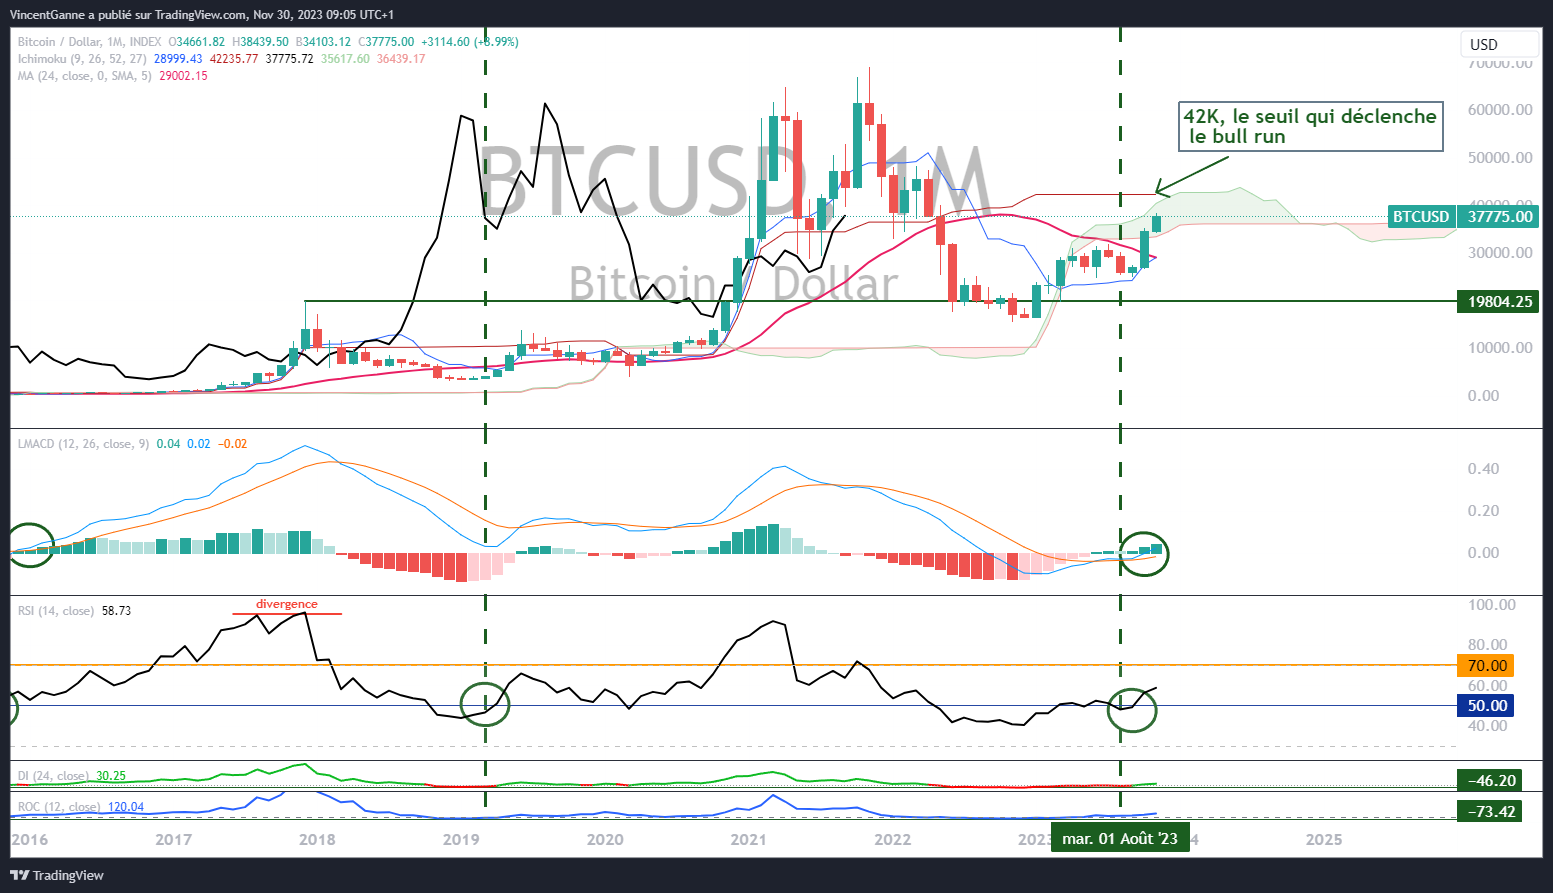This screenshot has height=893, width=1553.
Task: Open the MA (24, close) indicator legend
Action: pyautogui.click(x=85, y=76)
